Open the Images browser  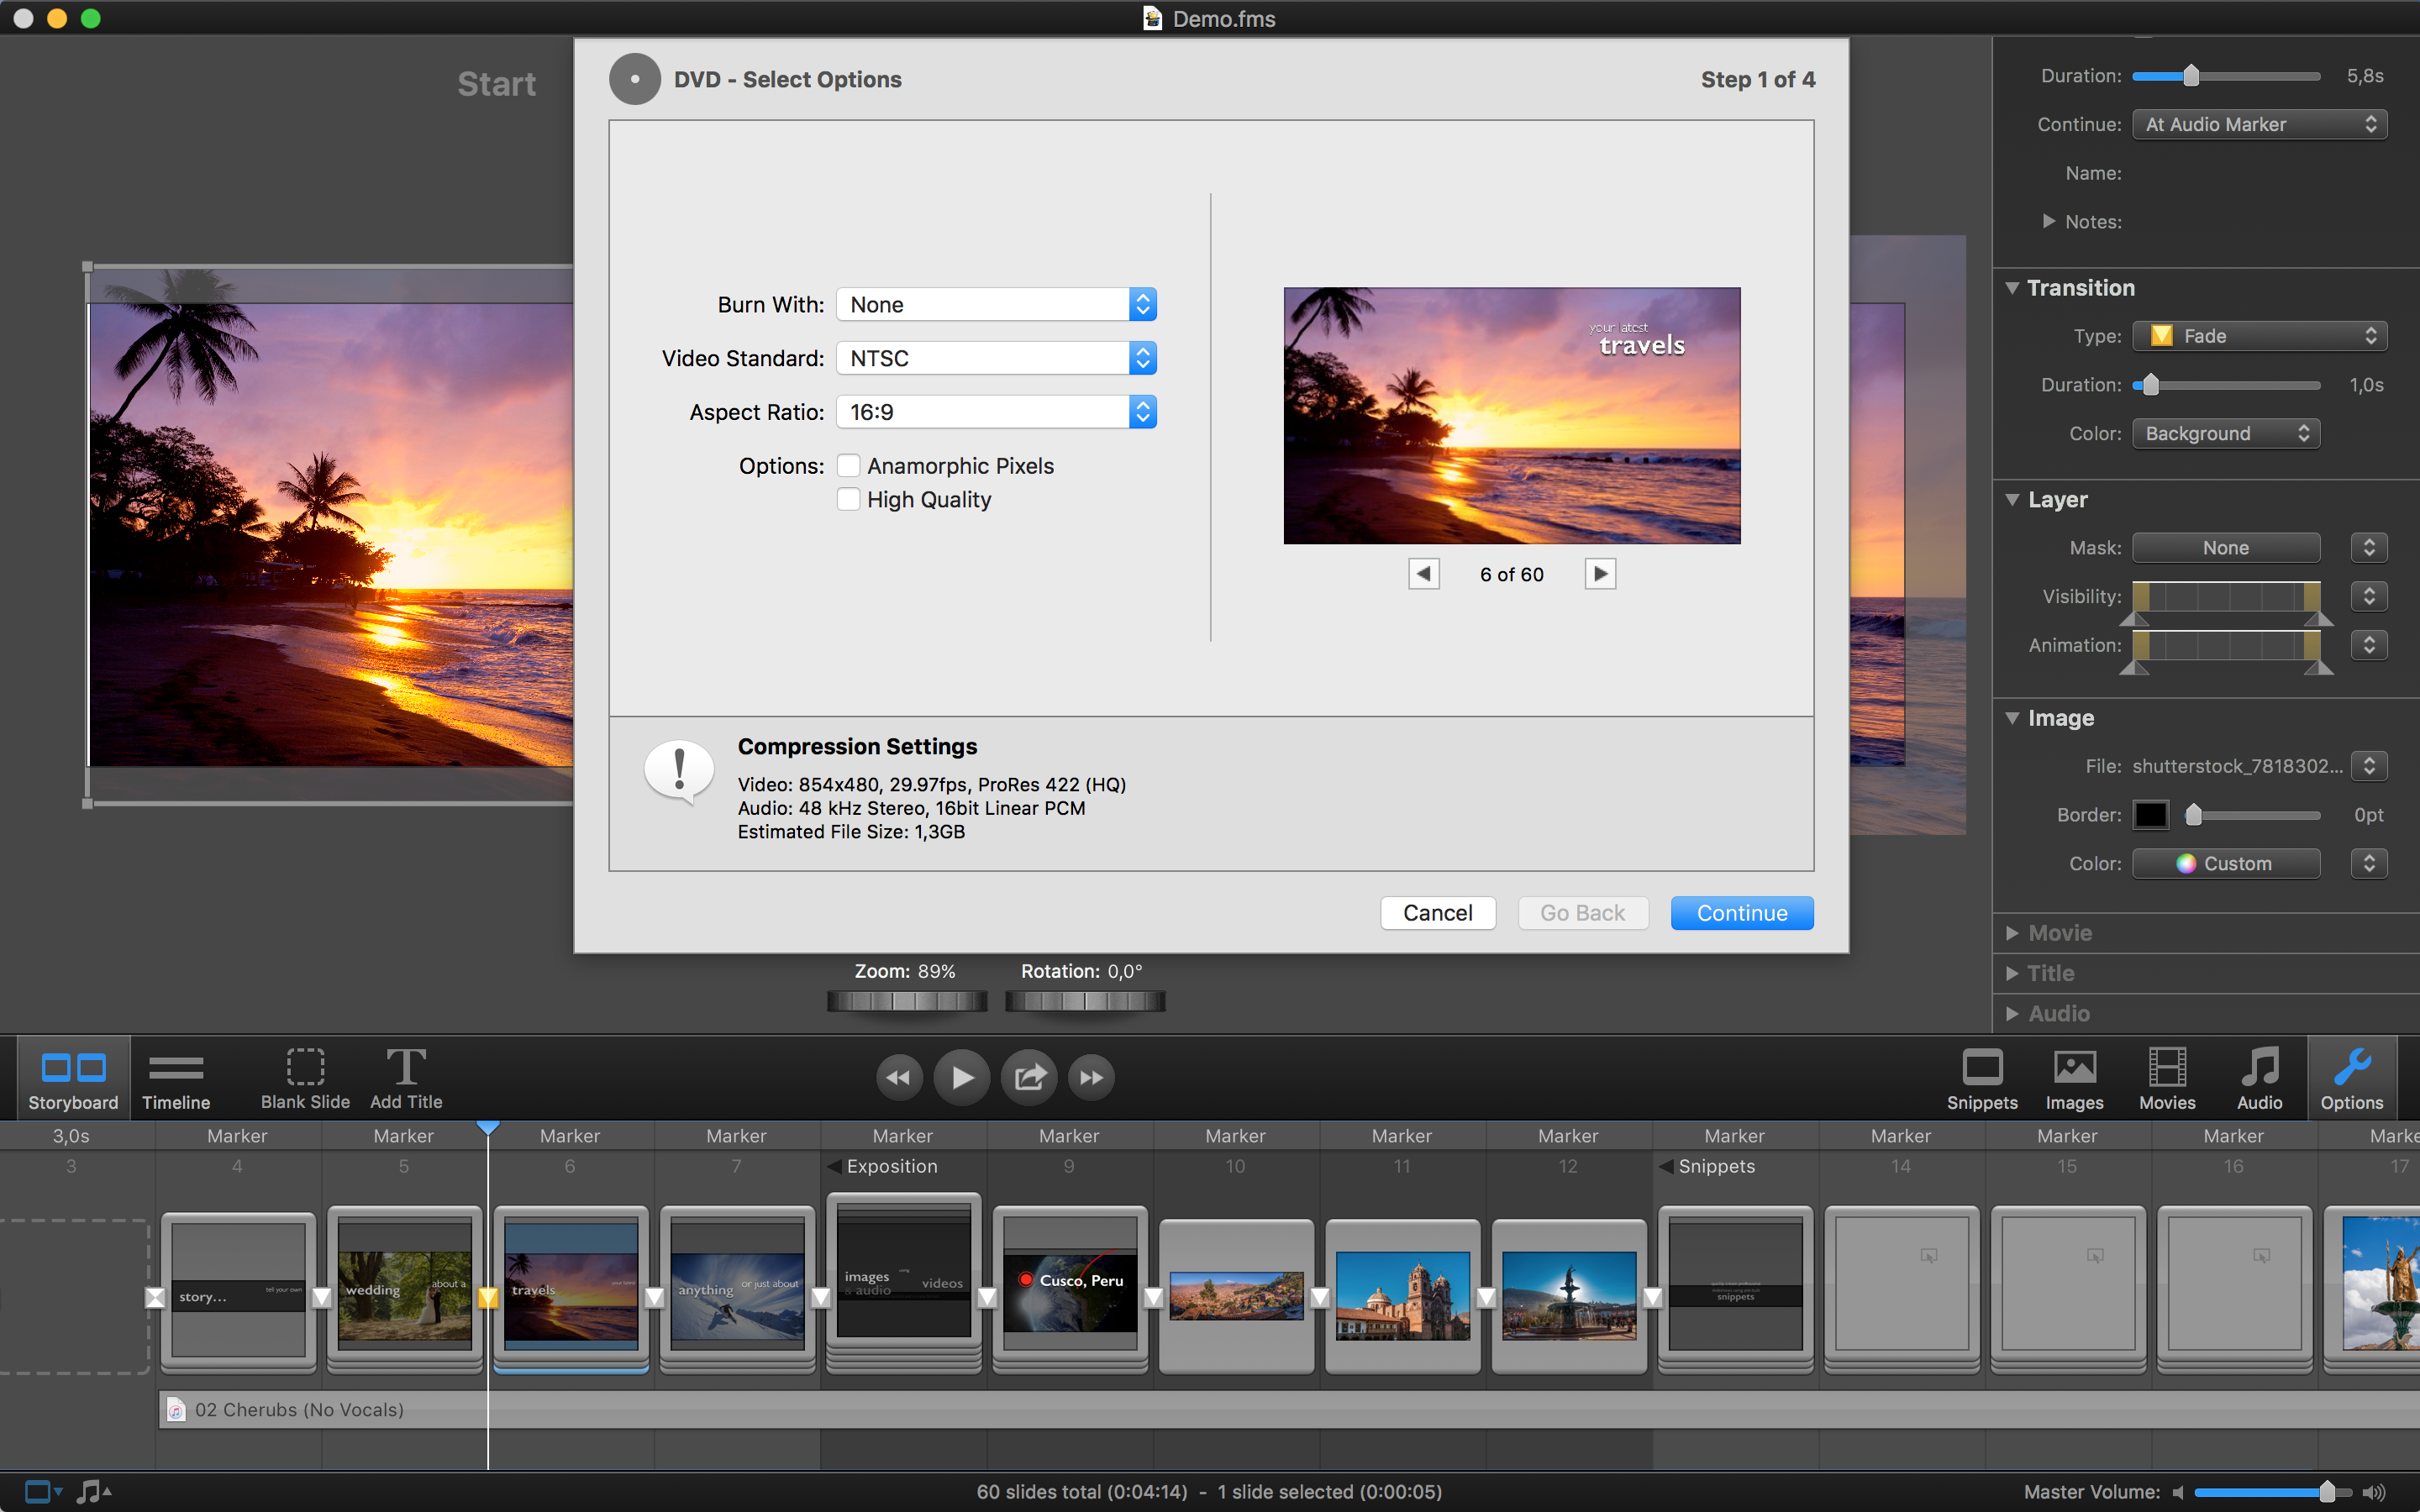(x=2074, y=1079)
